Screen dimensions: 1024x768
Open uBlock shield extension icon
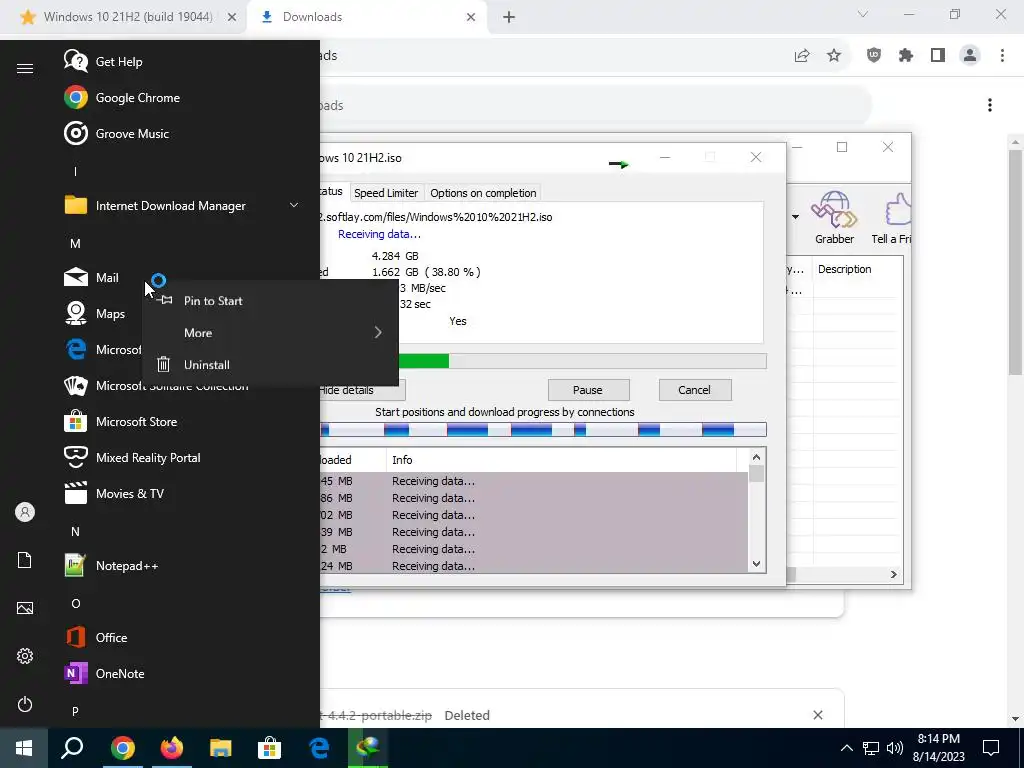(x=874, y=56)
